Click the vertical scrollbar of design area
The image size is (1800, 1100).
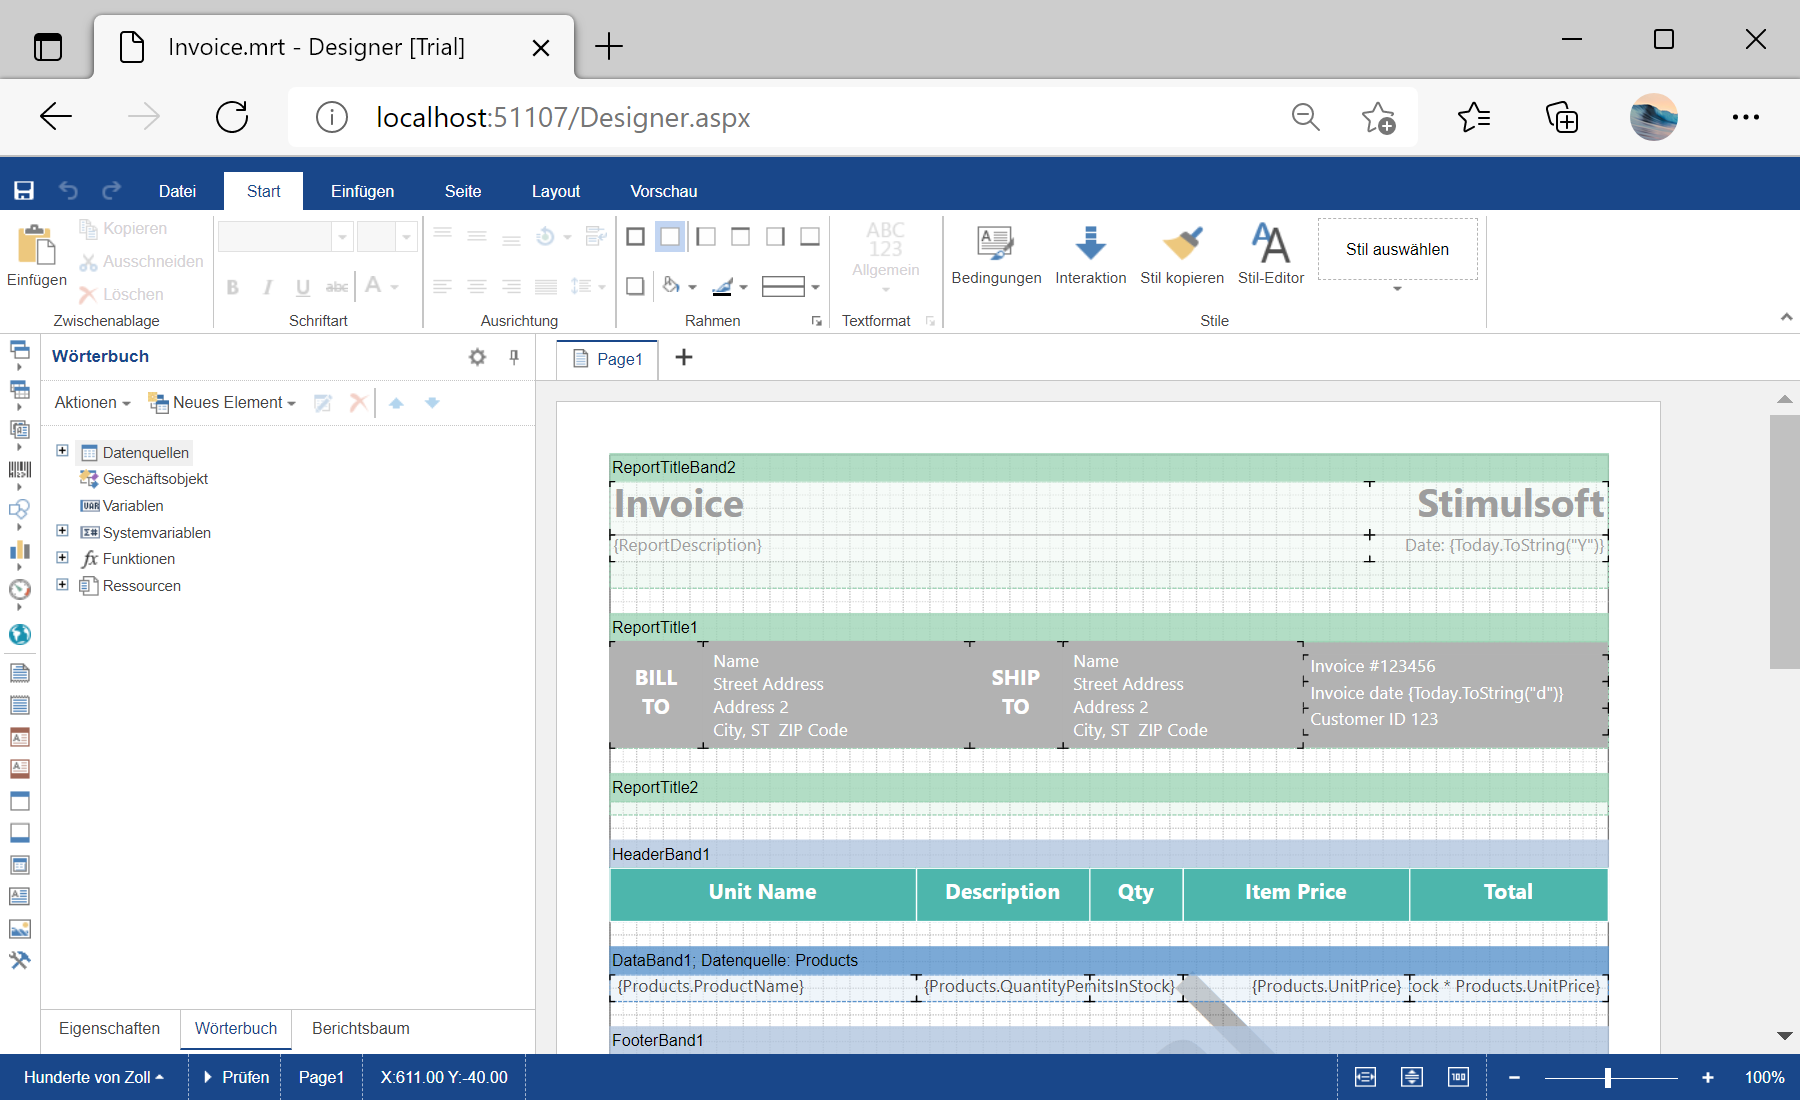coord(1785,541)
